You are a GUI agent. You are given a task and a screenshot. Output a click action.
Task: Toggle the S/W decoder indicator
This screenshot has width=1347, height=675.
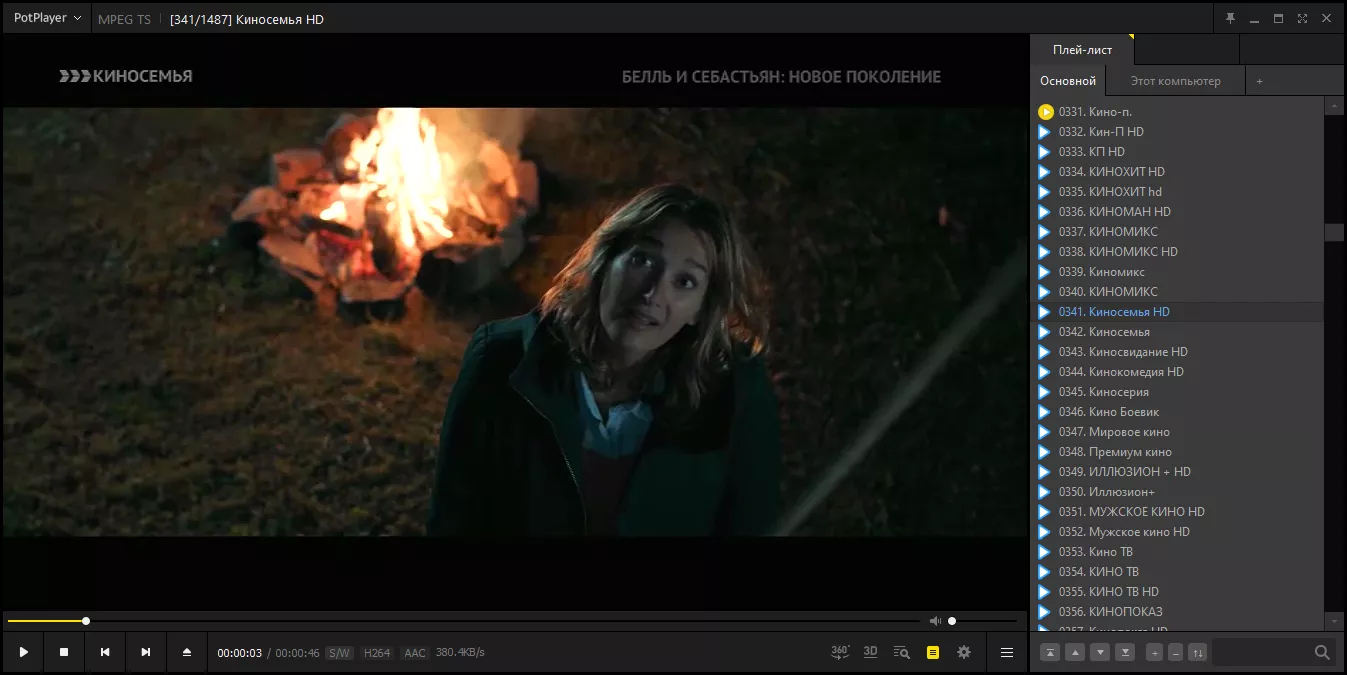(339, 653)
